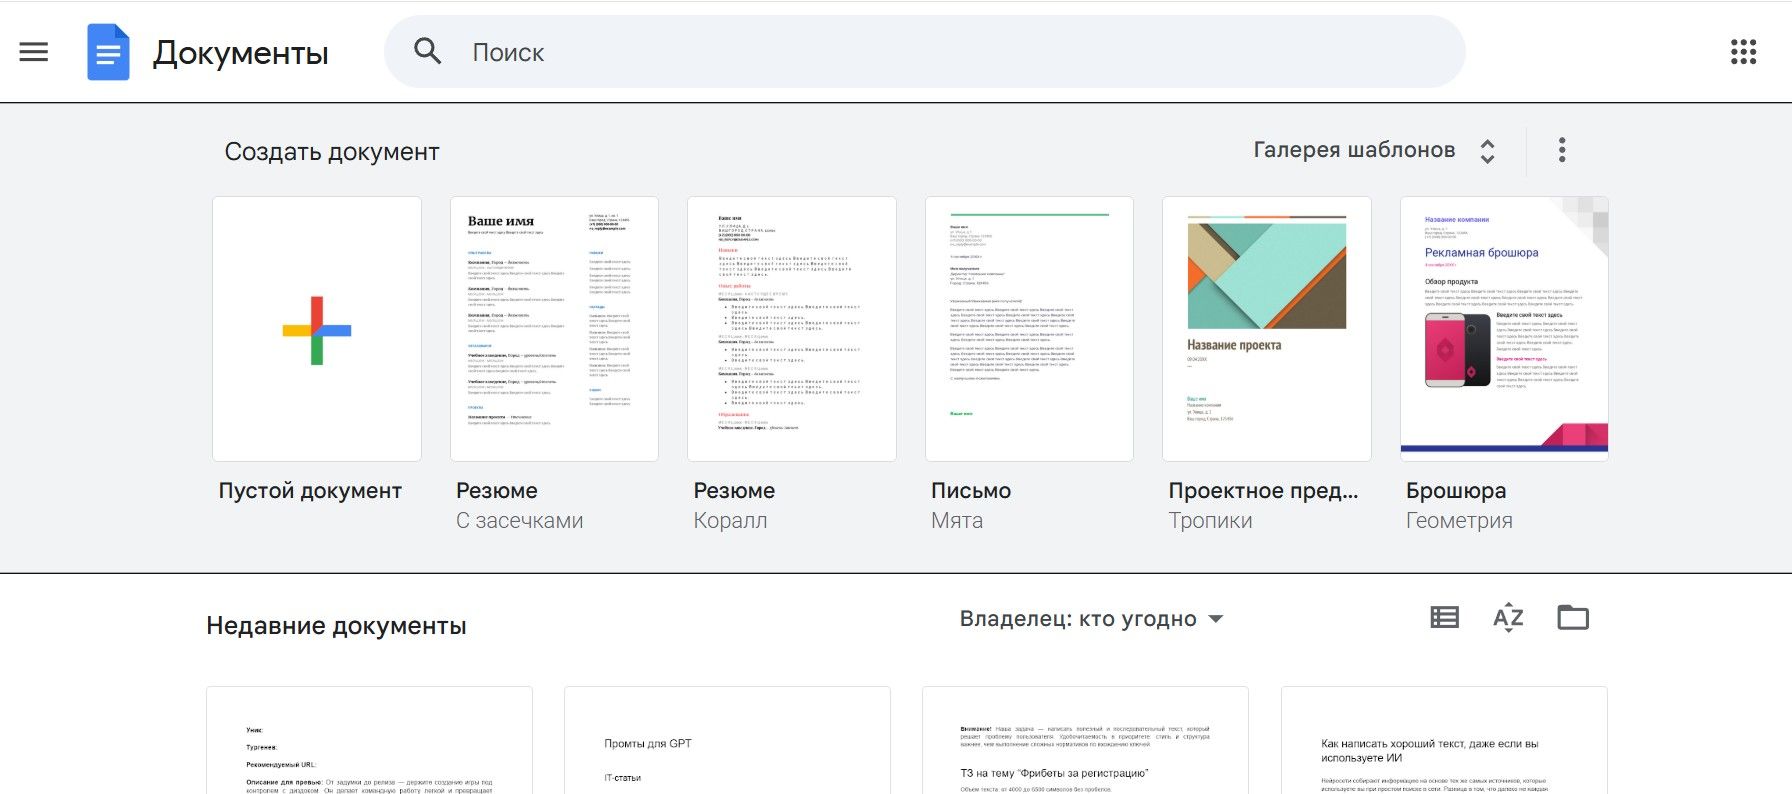Image resolution: width=1792 pixels, height=794 pixels.
Task: Open the AZ sort options
Action: pyautogui.click(x=1508, y=618)
